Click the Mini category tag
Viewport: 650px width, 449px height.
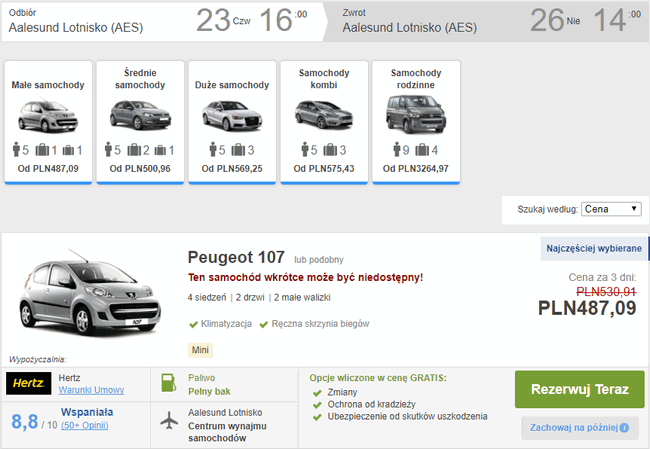(200, 350)
